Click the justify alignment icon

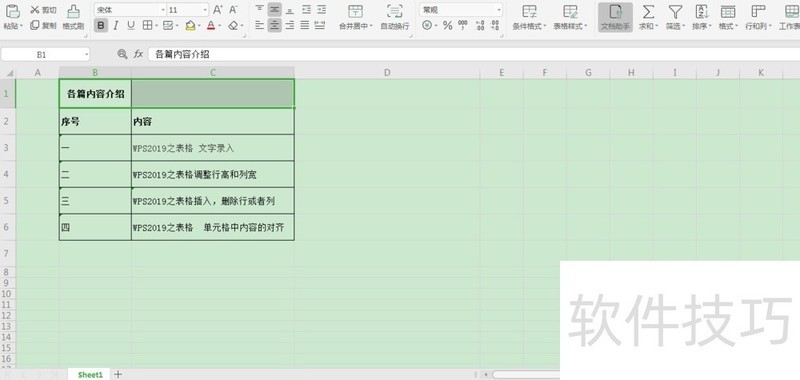pyautogui.click(x=305, y=26)
